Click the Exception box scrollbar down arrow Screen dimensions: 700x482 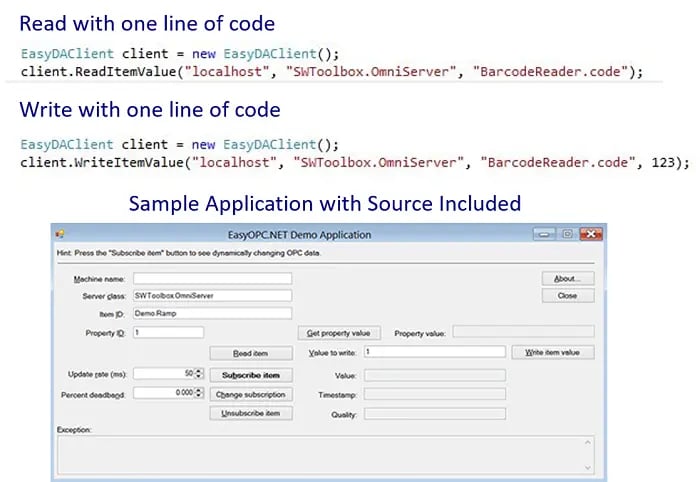588,466
